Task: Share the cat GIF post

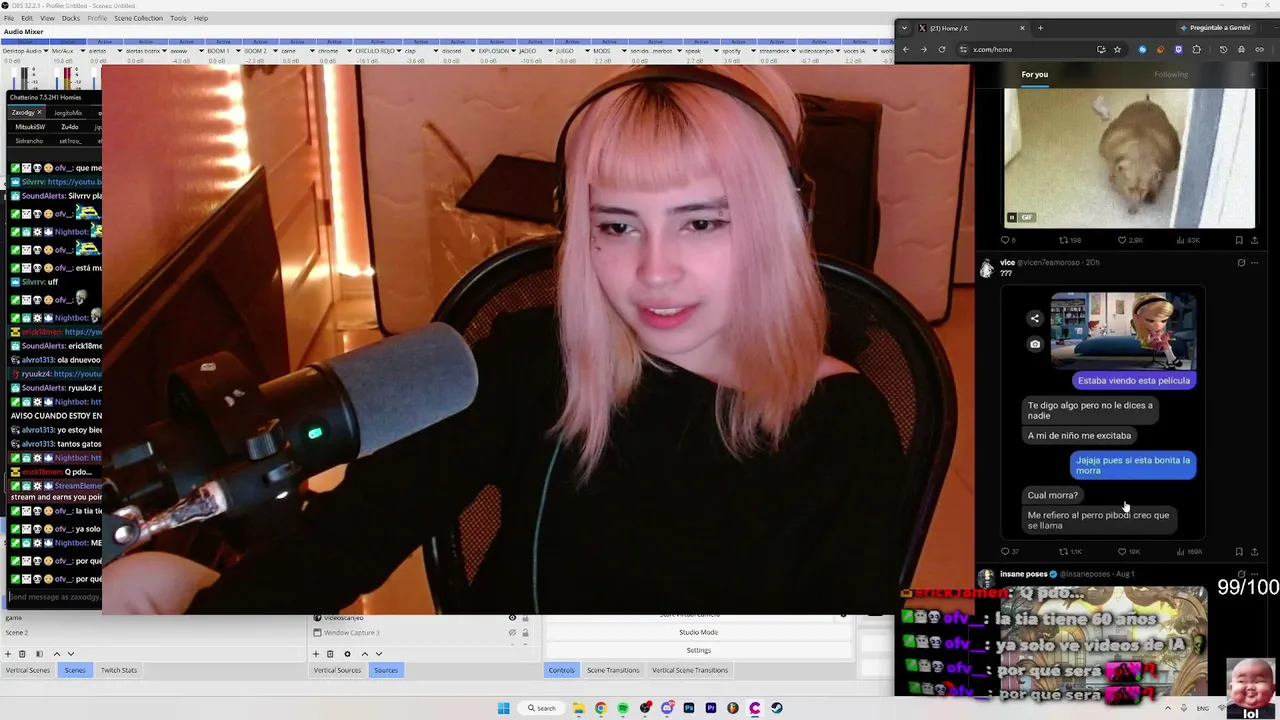Action: tap(1254, 240)
